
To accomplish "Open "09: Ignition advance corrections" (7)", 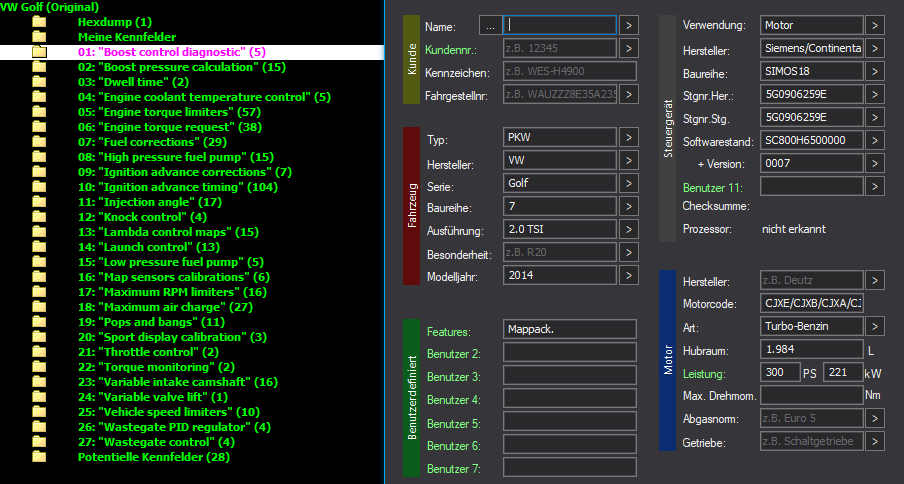I will click(x=185, y=172).
